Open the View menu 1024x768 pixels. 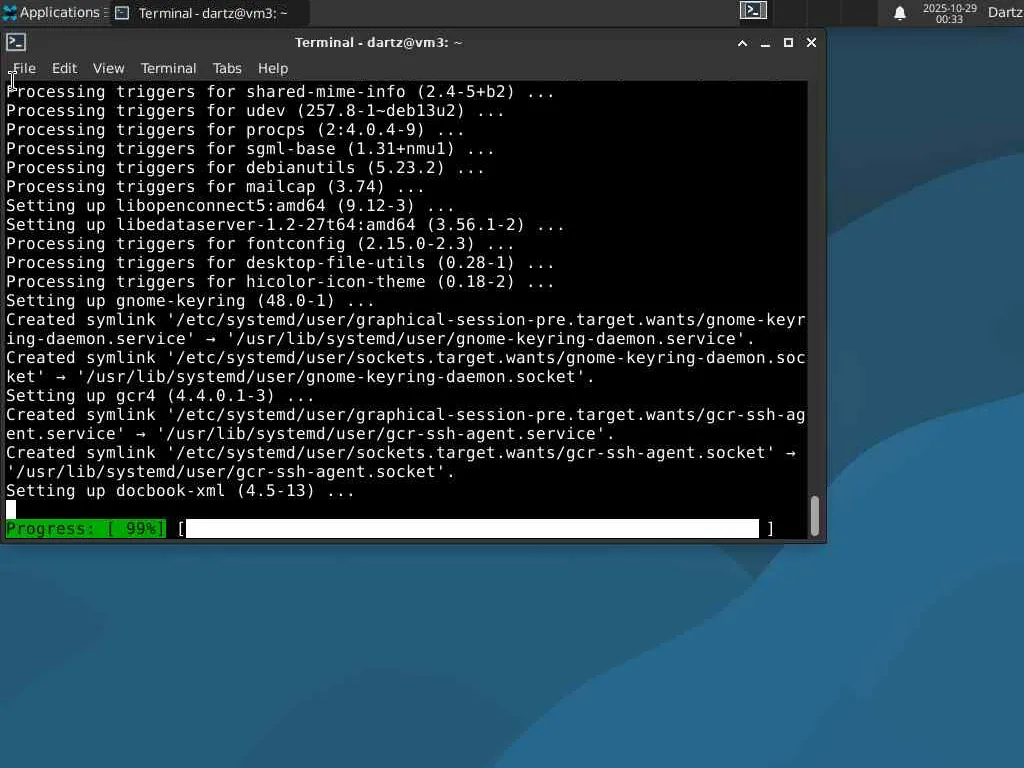pyautogui.click(x=108, y=68)
